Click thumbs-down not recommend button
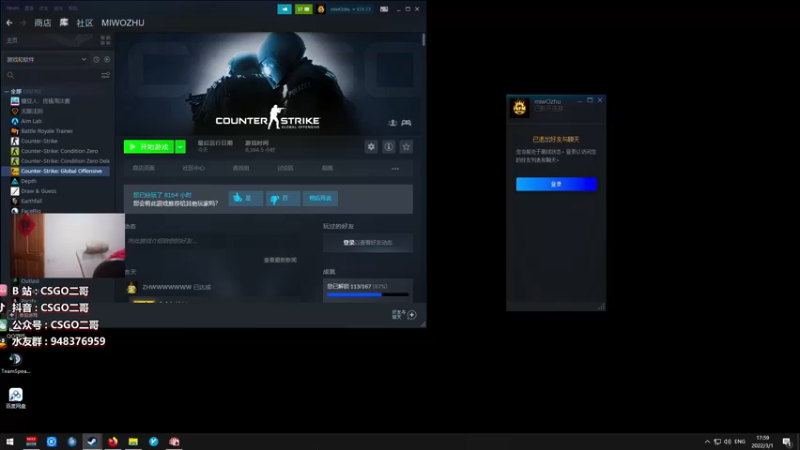Viewport: 800px width, 450px height. pyautogui.click(x=283, y=198)
